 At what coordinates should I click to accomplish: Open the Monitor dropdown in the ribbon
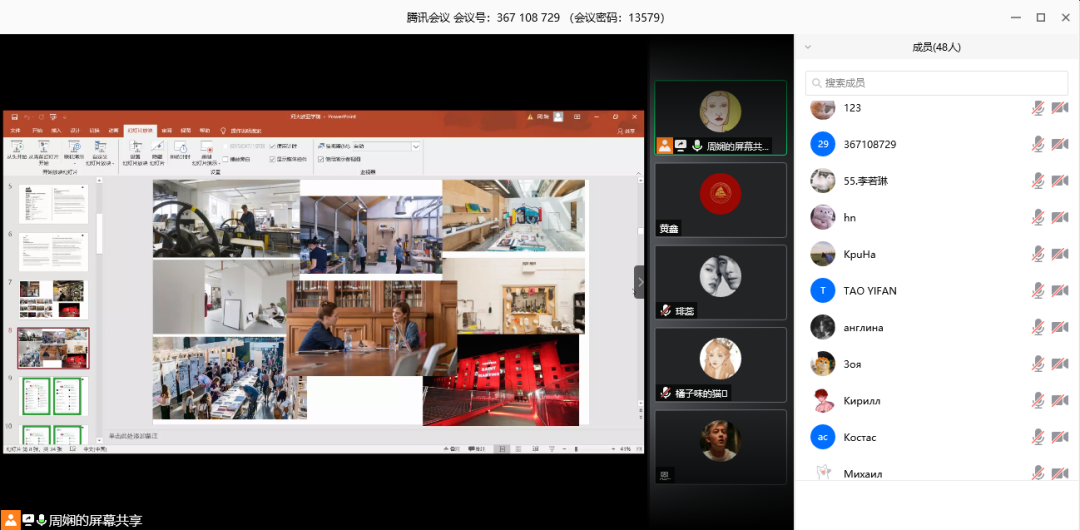click(x=416, y=146)
